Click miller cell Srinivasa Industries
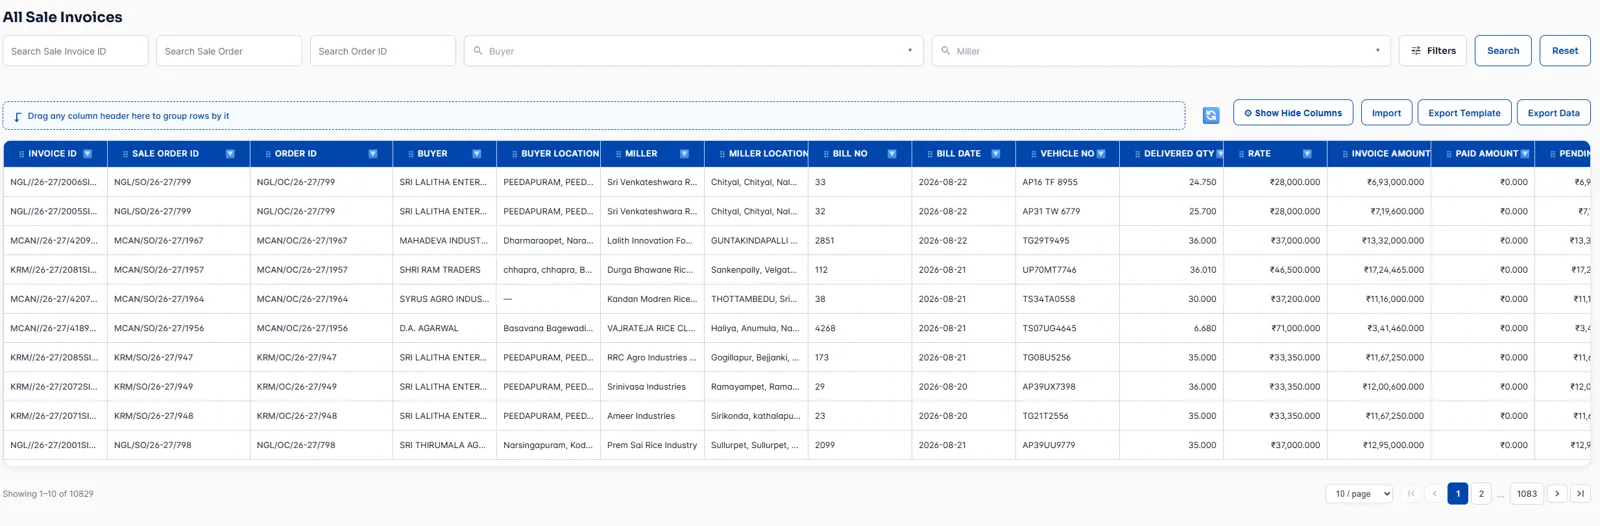The image size is (1600, 526). (652, 387)
